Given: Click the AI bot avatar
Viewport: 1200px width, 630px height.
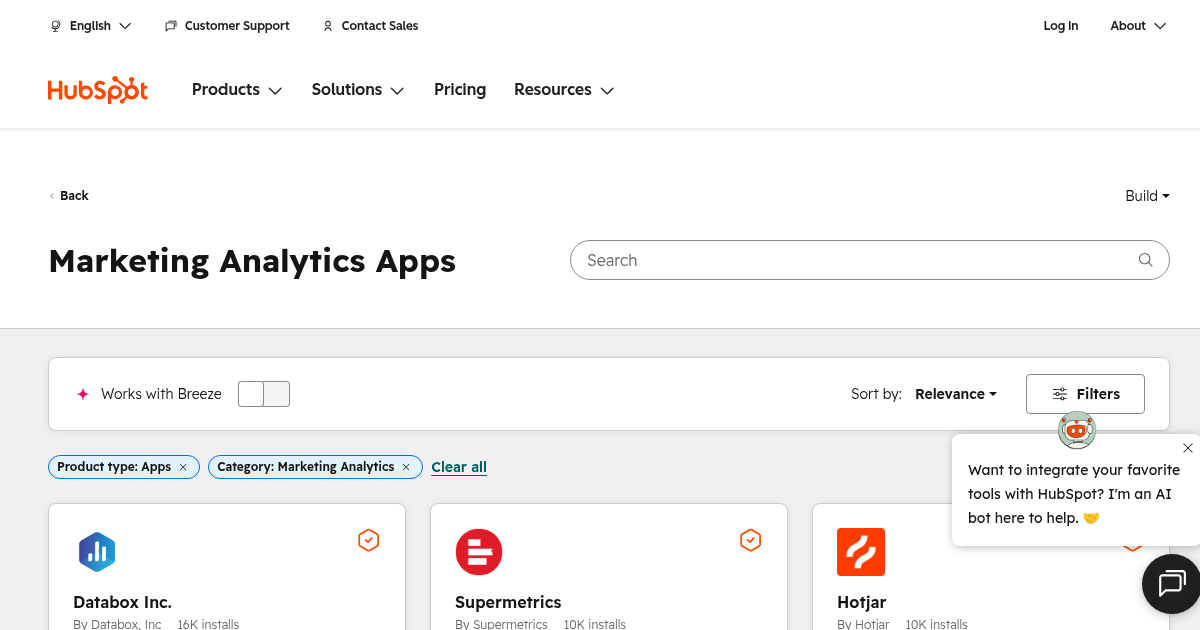Looking at the screenshot, I should 1077,430.
